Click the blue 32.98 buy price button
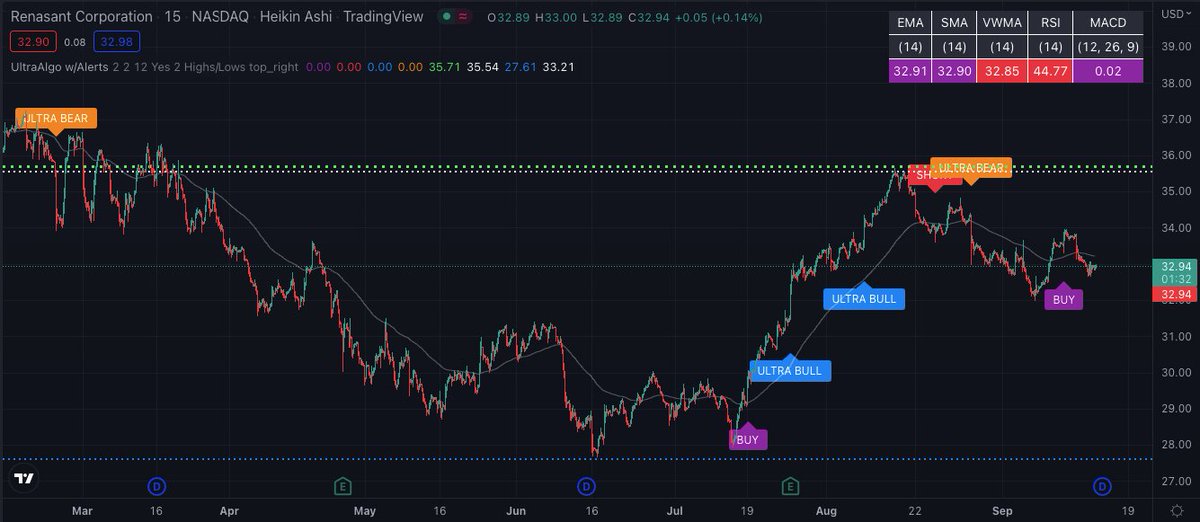Viewport: 1200px width, 522px height. 115,42
